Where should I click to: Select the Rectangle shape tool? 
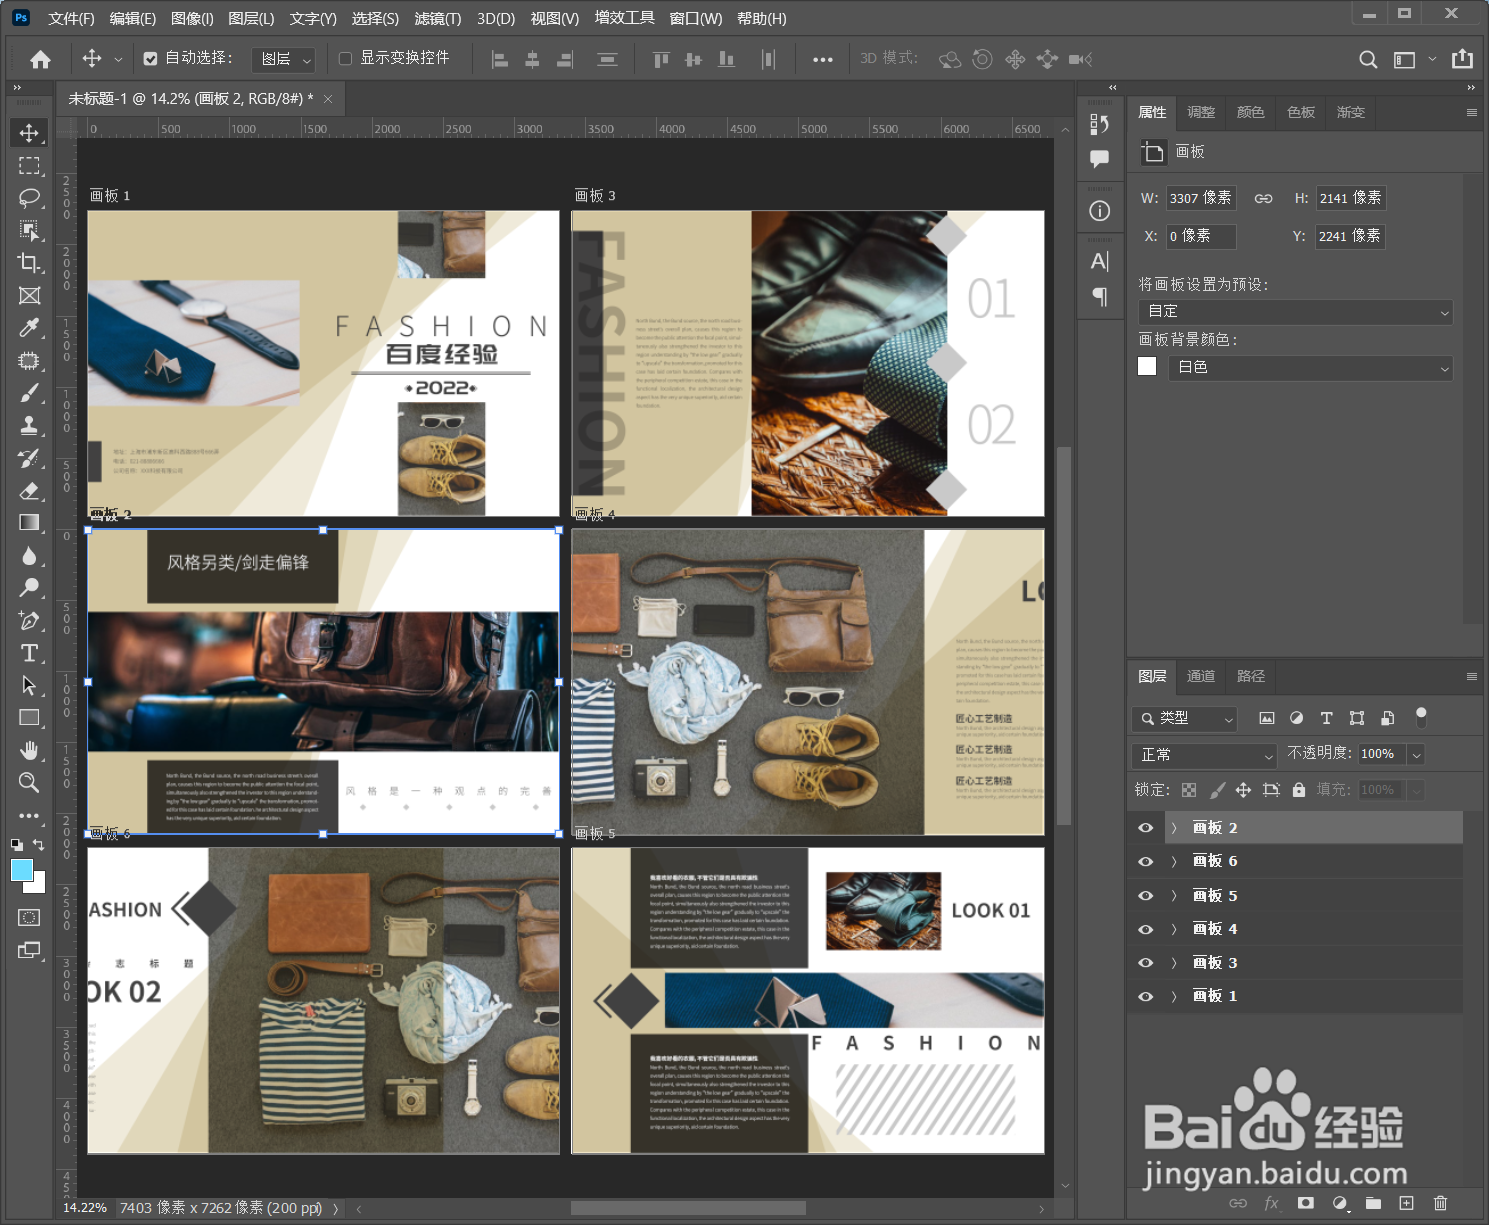click(x=29, y=718)
